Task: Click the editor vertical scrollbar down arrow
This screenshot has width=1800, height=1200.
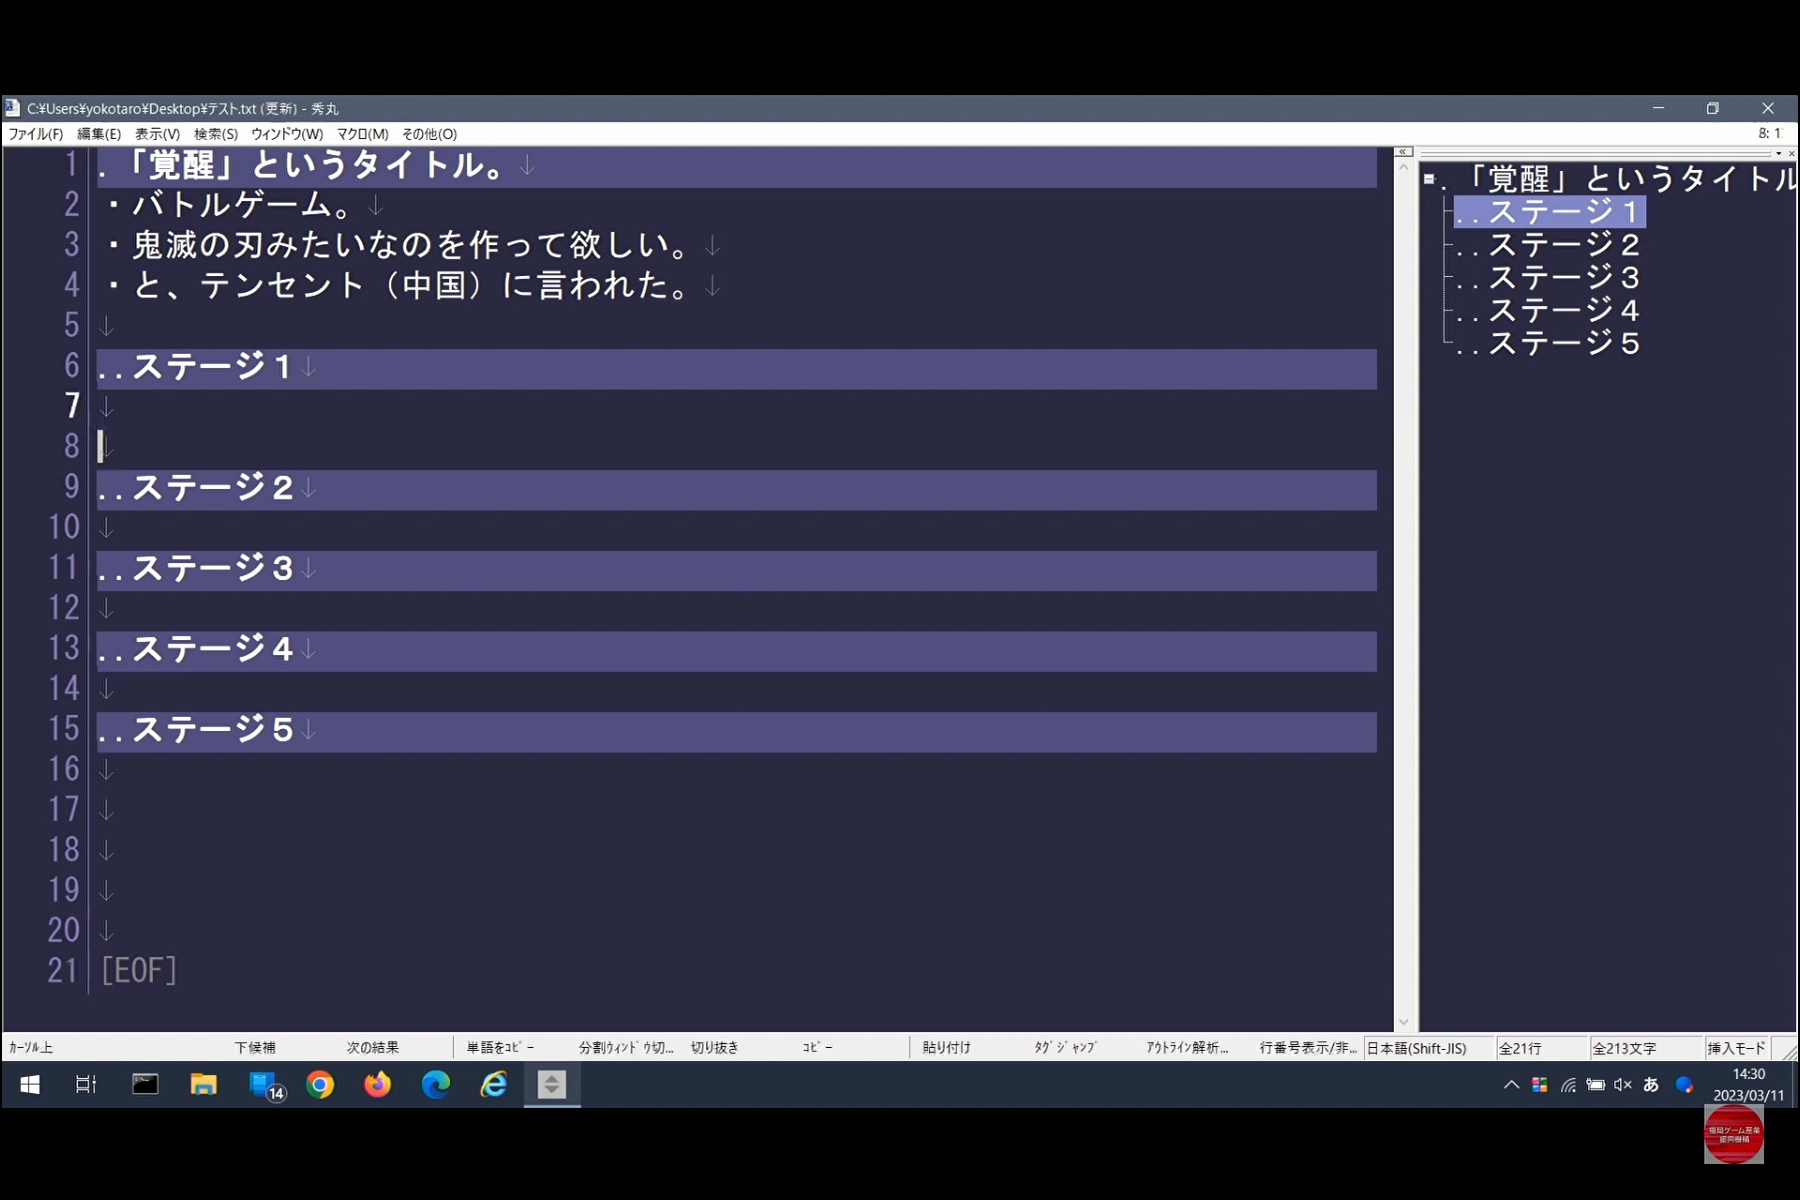Action: click(1403, 1022)
